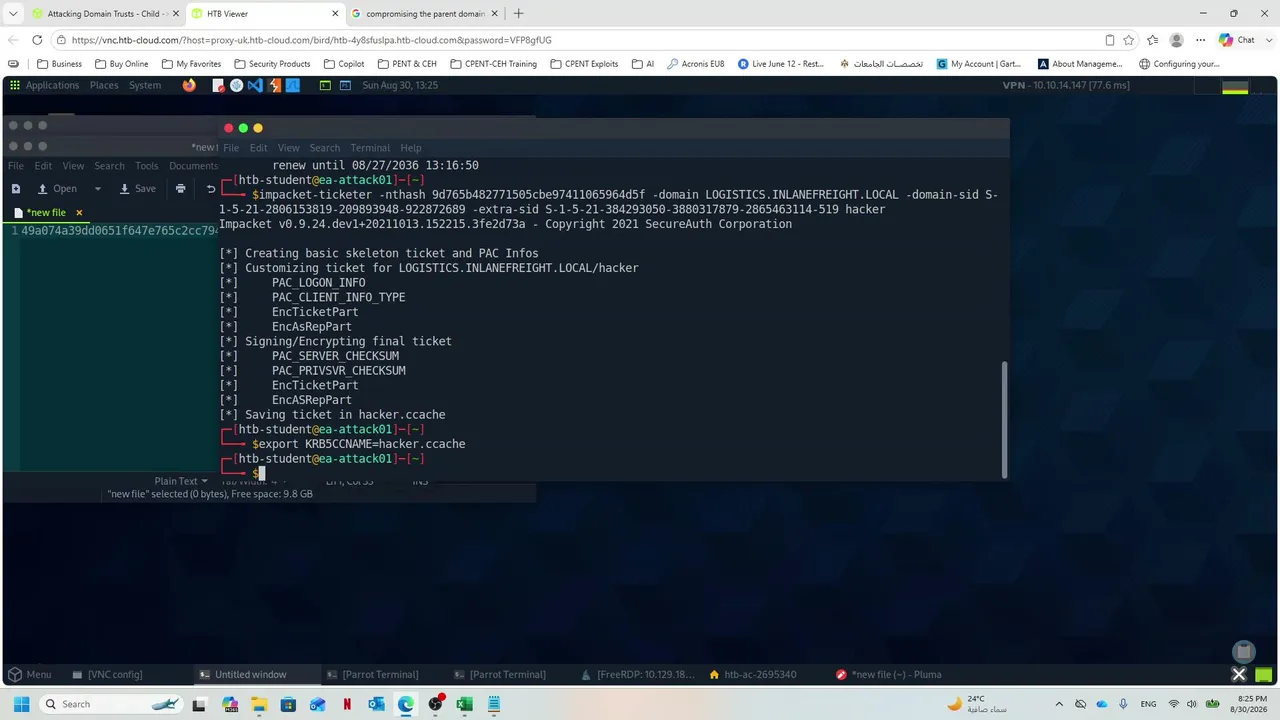Open Pluma Tools menu
Viewport: 1280px width, 720px height.
(146, 166)
